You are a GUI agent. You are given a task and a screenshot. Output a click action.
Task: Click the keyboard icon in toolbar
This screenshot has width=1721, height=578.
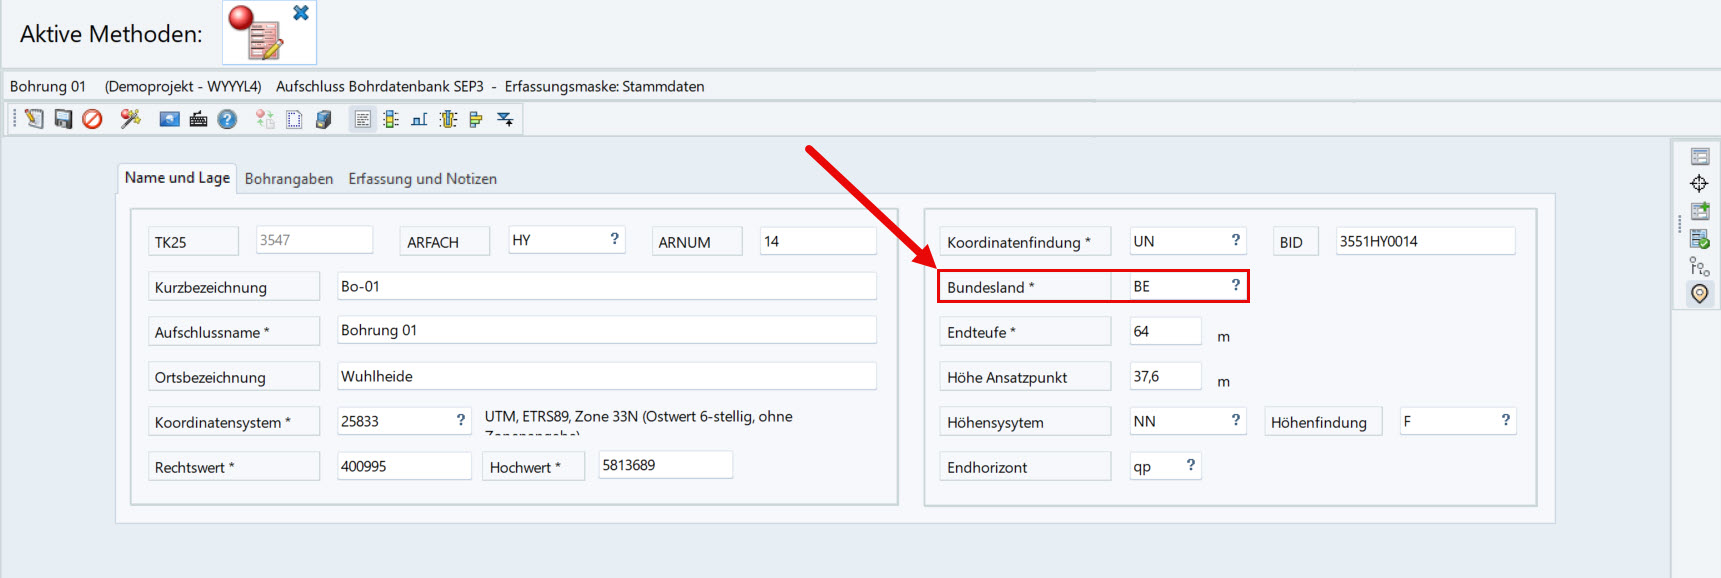[198, 119]
